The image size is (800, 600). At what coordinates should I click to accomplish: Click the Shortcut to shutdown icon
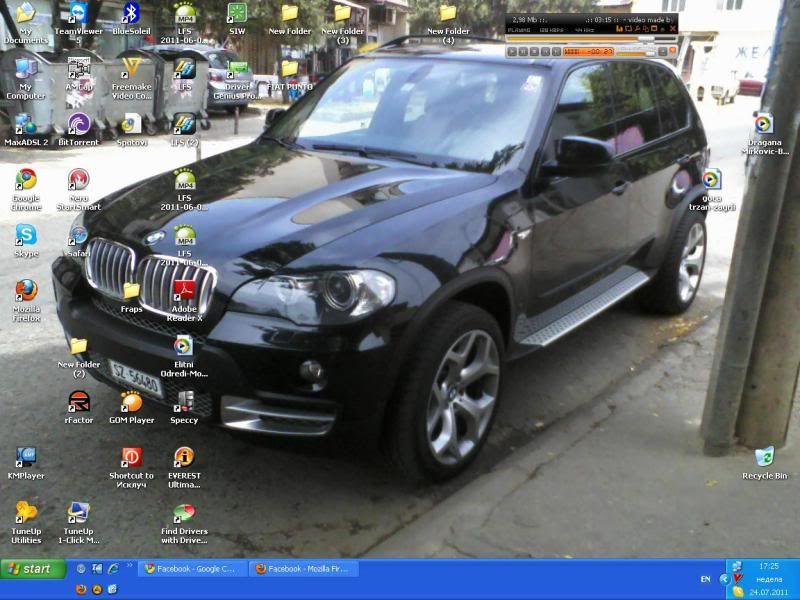coord(131,467)
